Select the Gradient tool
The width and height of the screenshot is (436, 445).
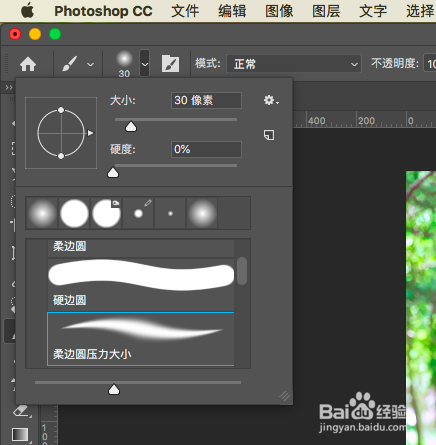coord(21,434)
